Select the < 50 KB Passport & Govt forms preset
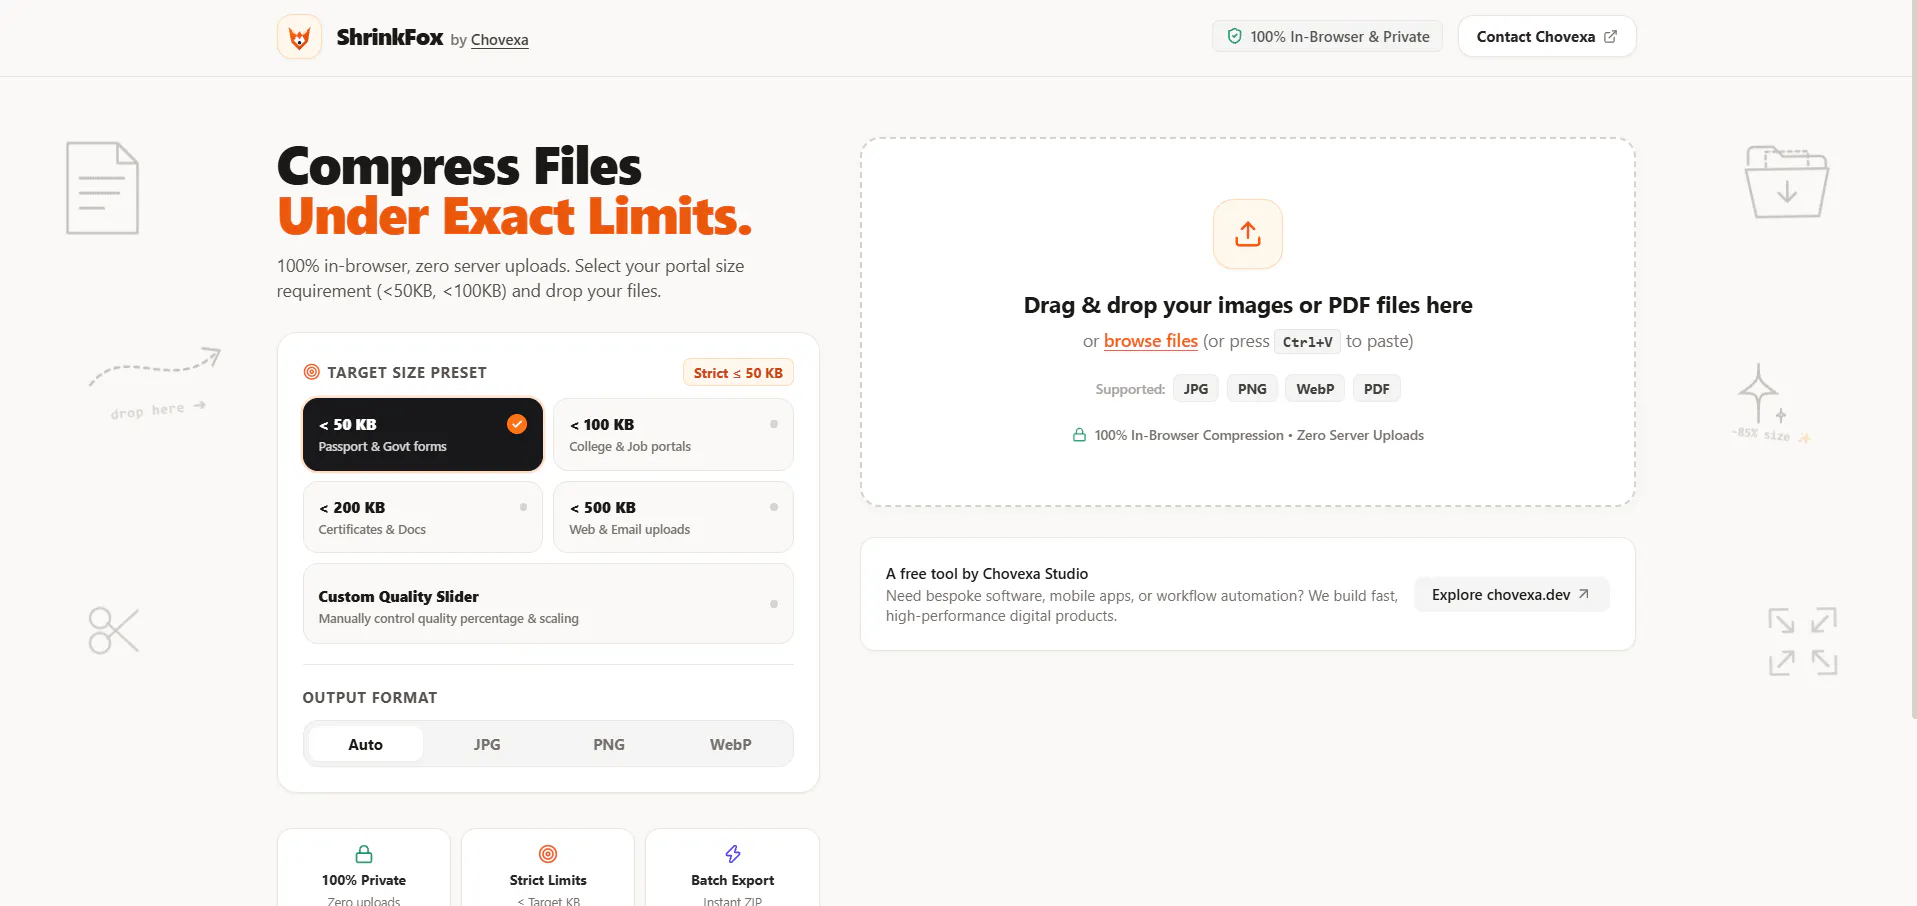1917x906 pixels. 423,435
